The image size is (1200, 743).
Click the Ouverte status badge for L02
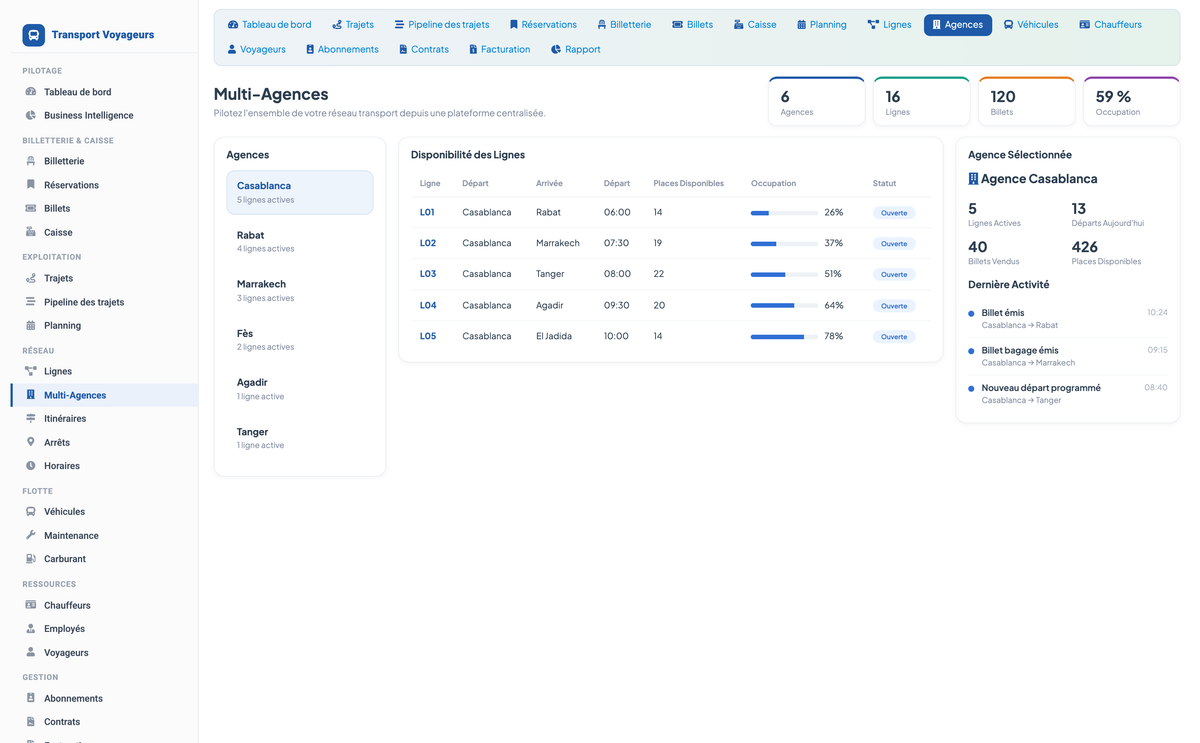click(894, 243)
